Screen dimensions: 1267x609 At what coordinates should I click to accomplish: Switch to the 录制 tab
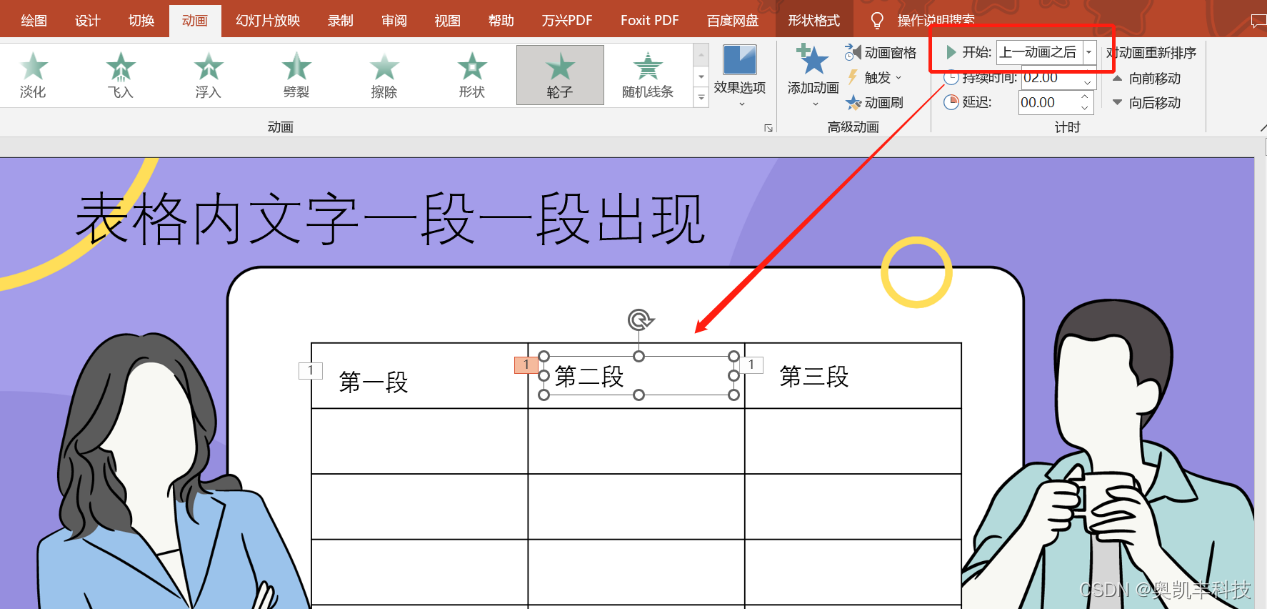click(x=341, y=21)
